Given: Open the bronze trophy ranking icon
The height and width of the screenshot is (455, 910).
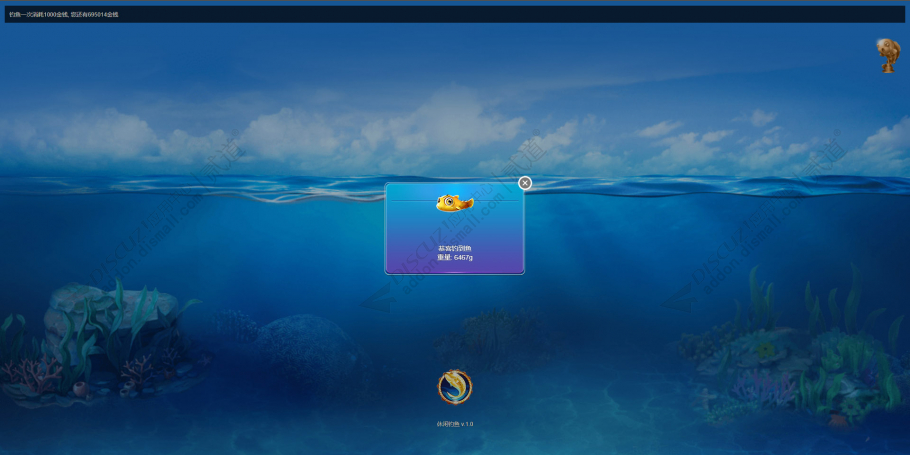Looking at the screenshot, I should pyautogui.click(x=888, y=56).
